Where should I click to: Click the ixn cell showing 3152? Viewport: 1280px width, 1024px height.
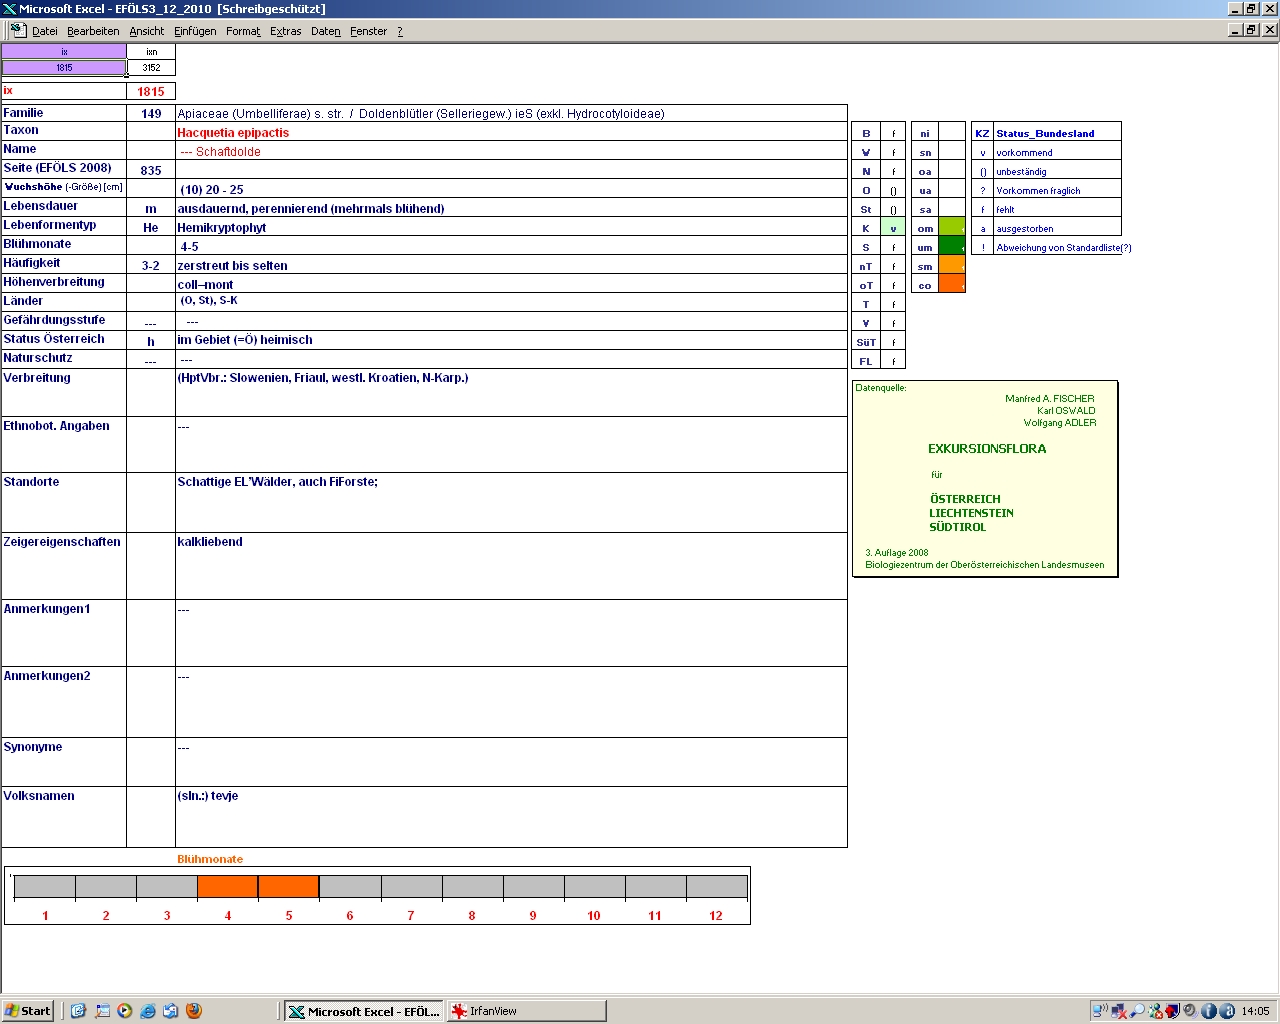[151, 68]
